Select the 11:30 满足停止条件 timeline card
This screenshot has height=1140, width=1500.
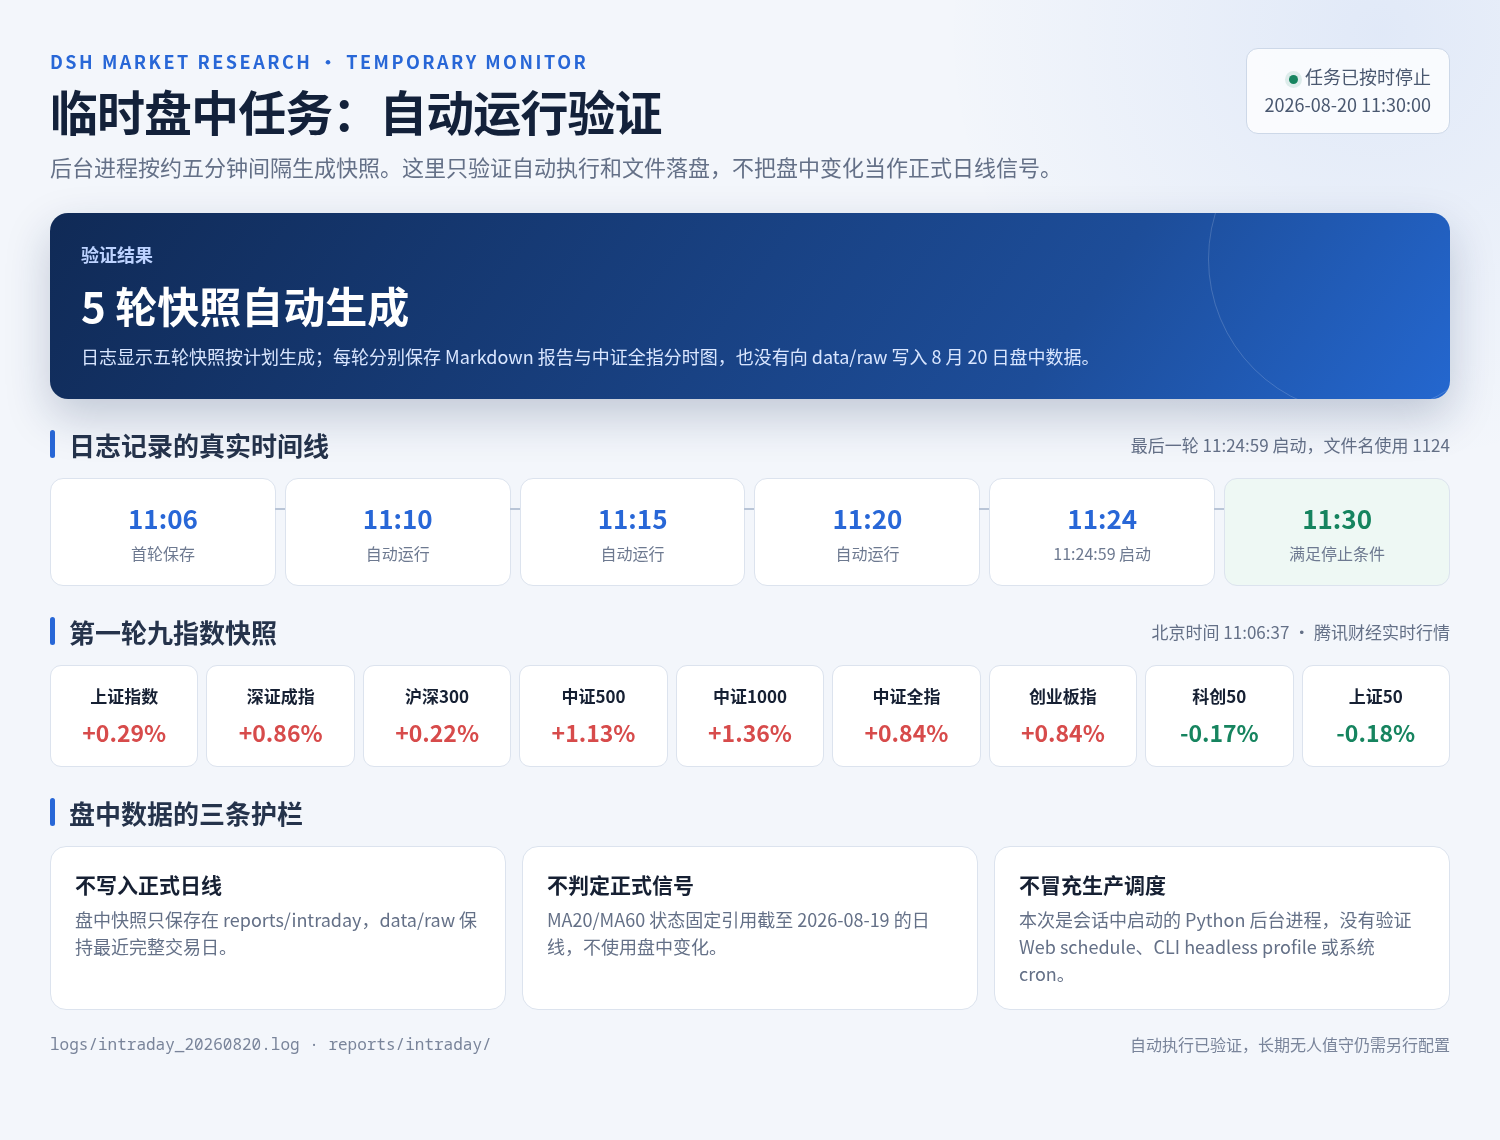1337,532
